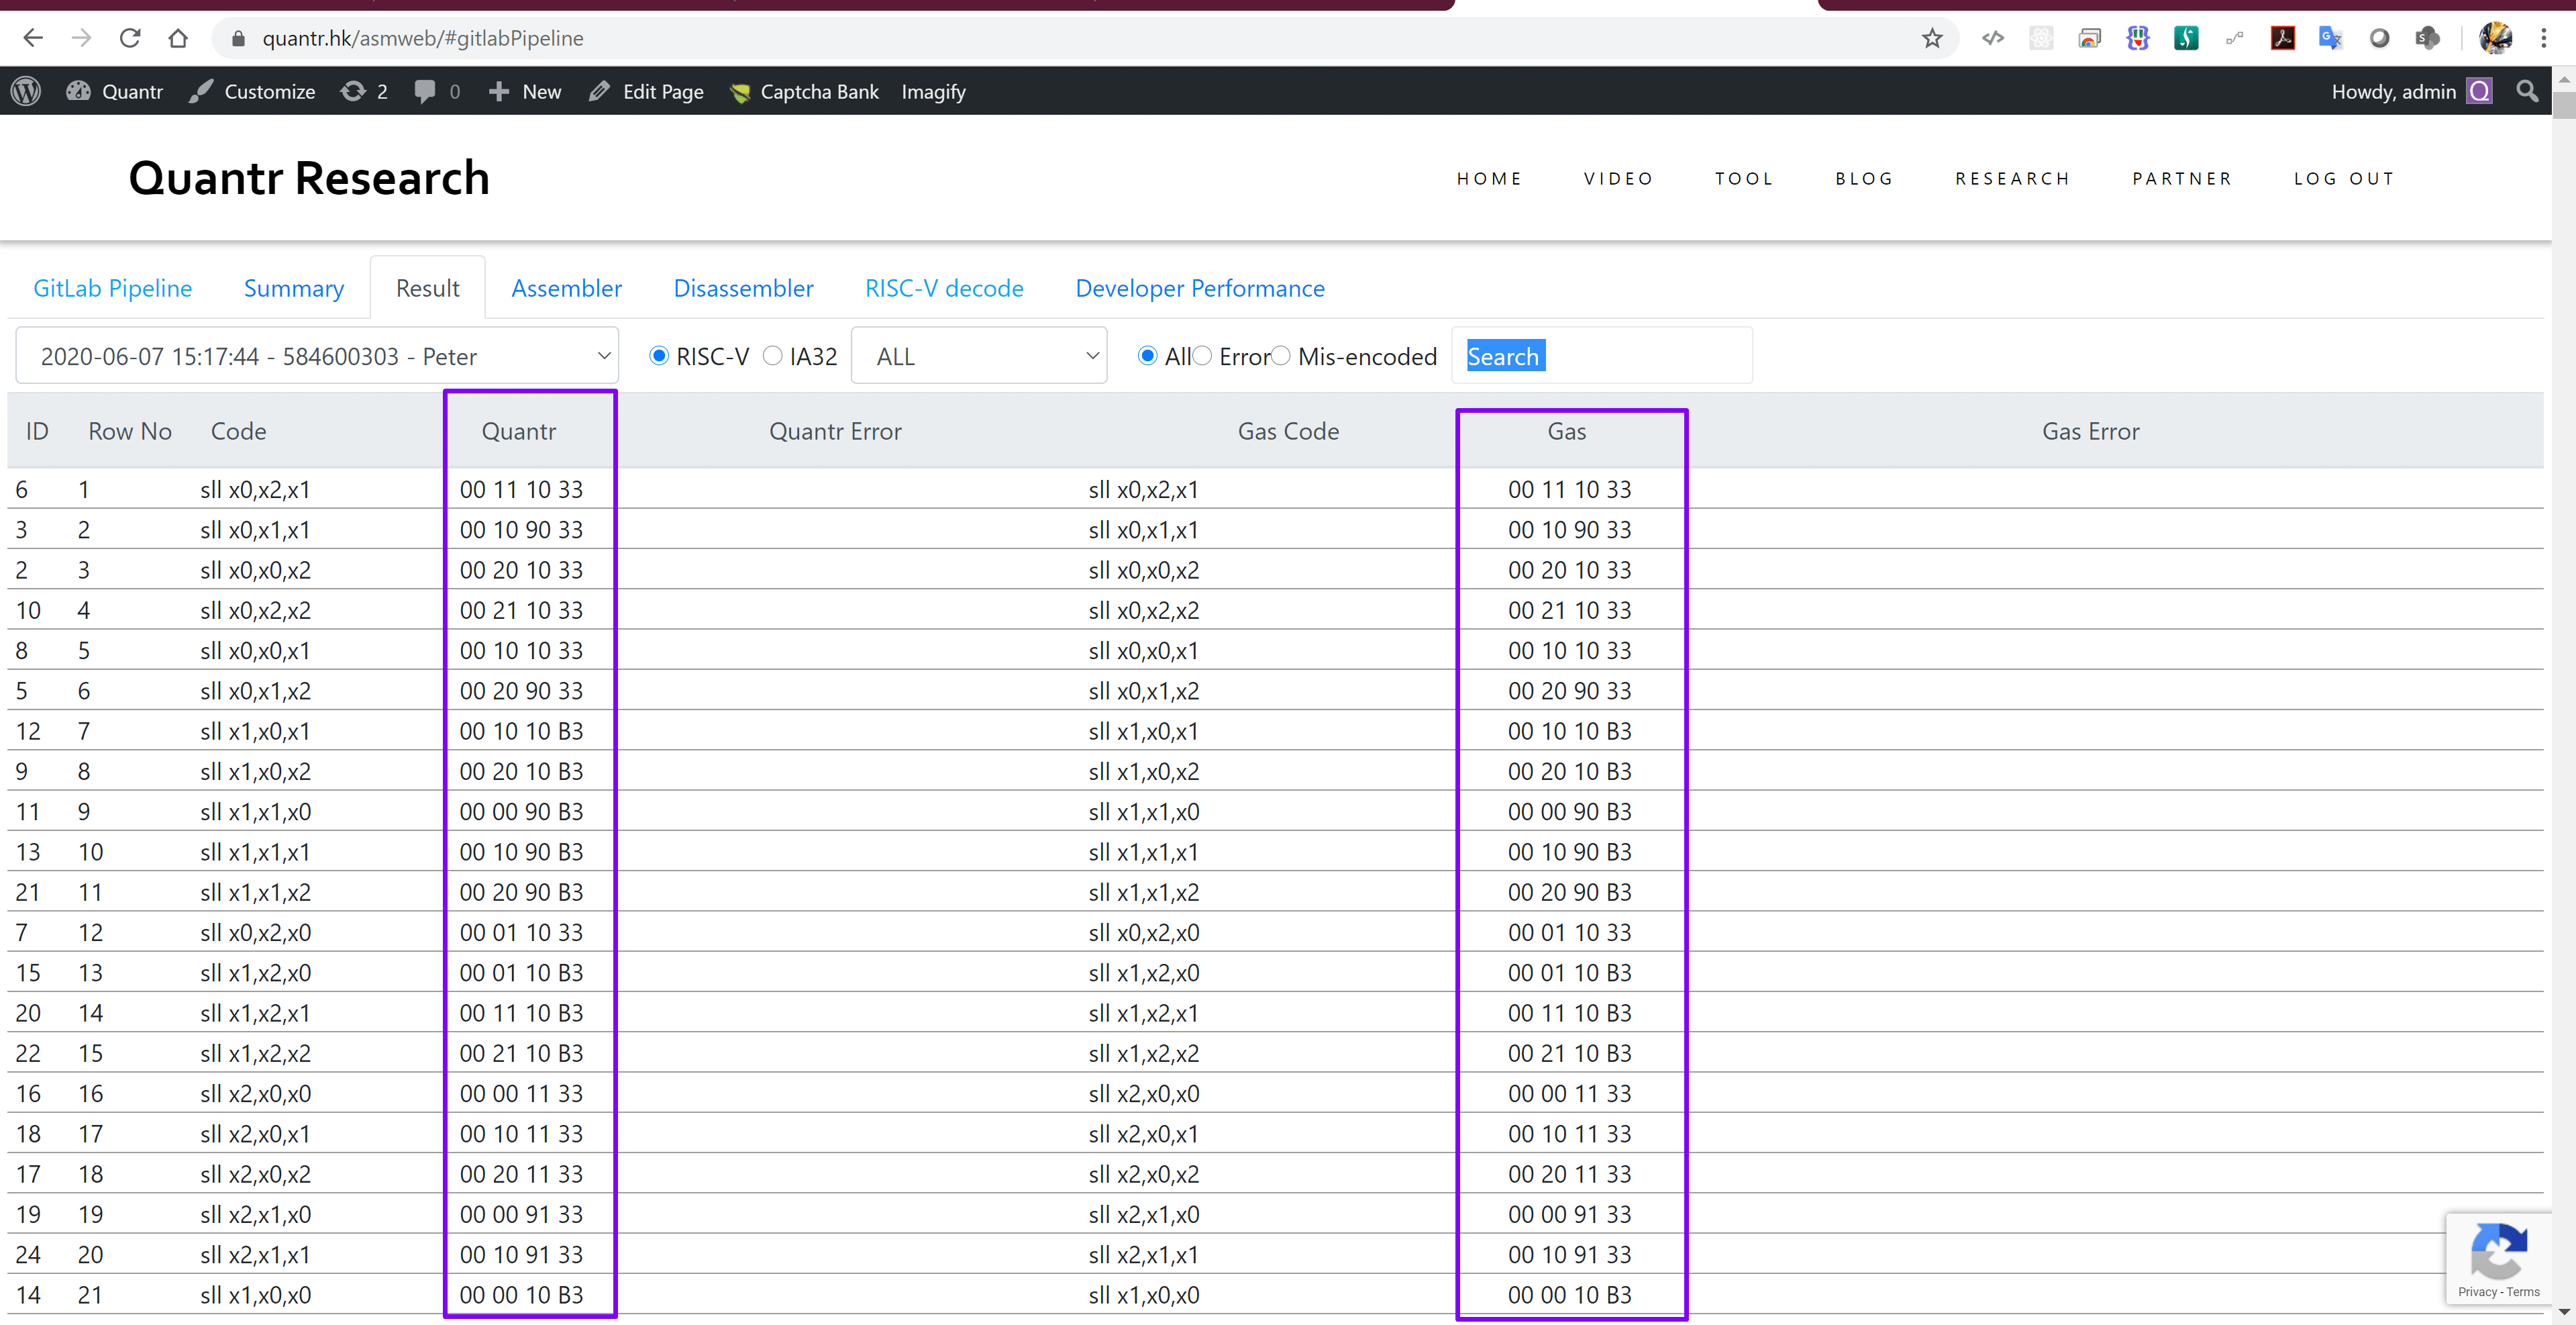Click the browser profile avatar
The height and width of the screenshot is (1325, 2576).
tap(2495, 38)
